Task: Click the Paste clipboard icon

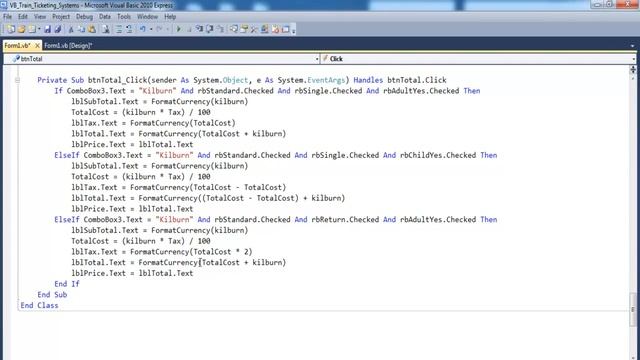Action: [92, 29]
